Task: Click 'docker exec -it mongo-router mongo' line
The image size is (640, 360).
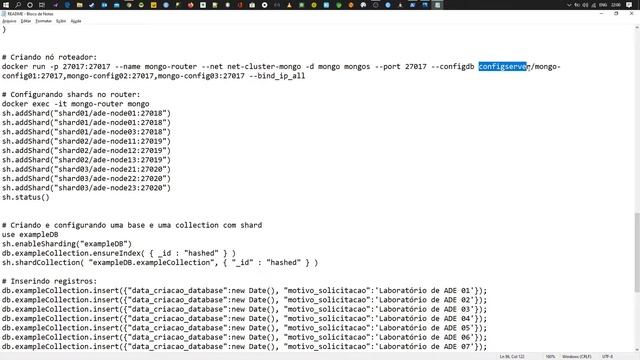Action: pyautogui.click(x=76, y=104)
